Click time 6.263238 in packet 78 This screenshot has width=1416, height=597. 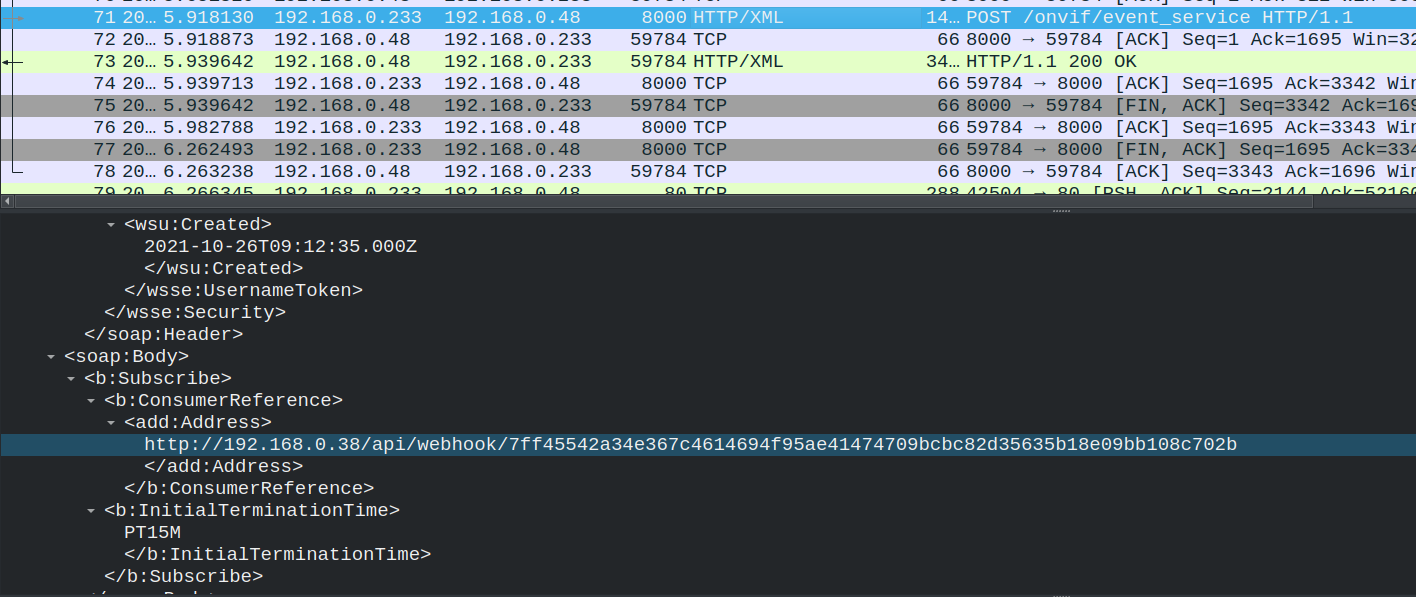point(208,172)
